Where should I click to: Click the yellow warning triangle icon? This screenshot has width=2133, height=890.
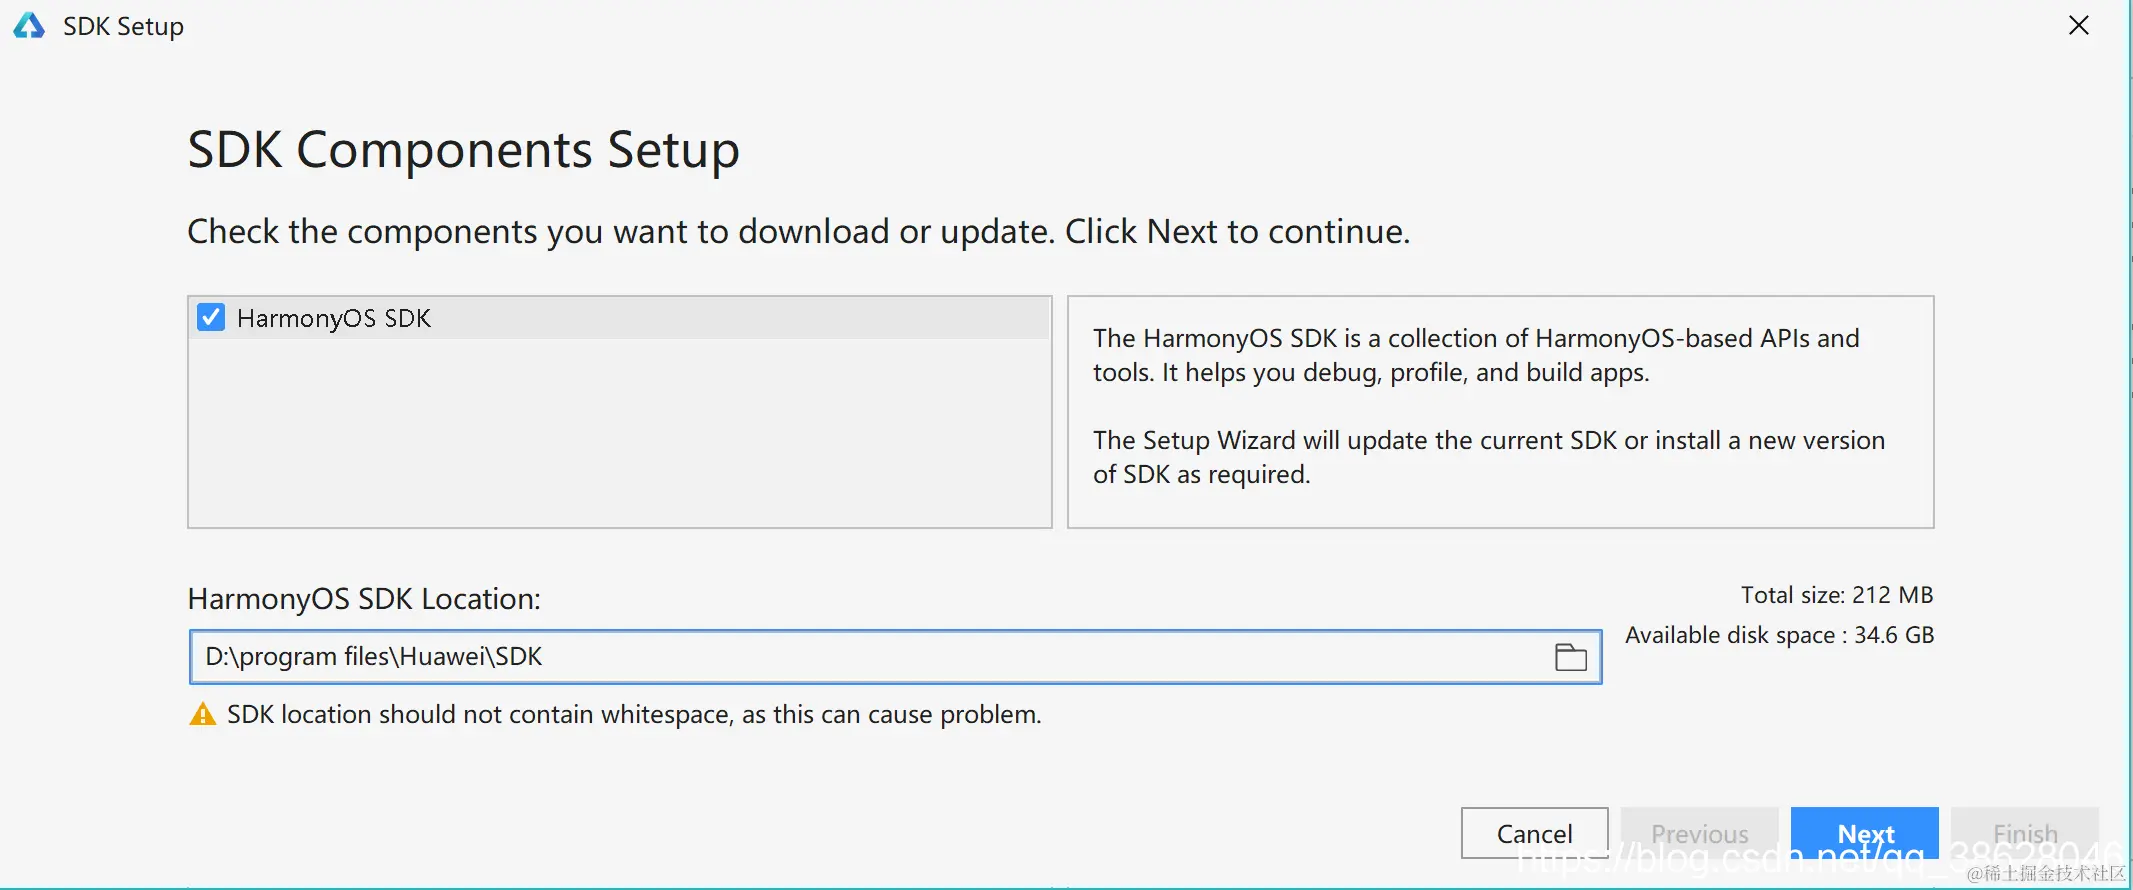point(203,714)
